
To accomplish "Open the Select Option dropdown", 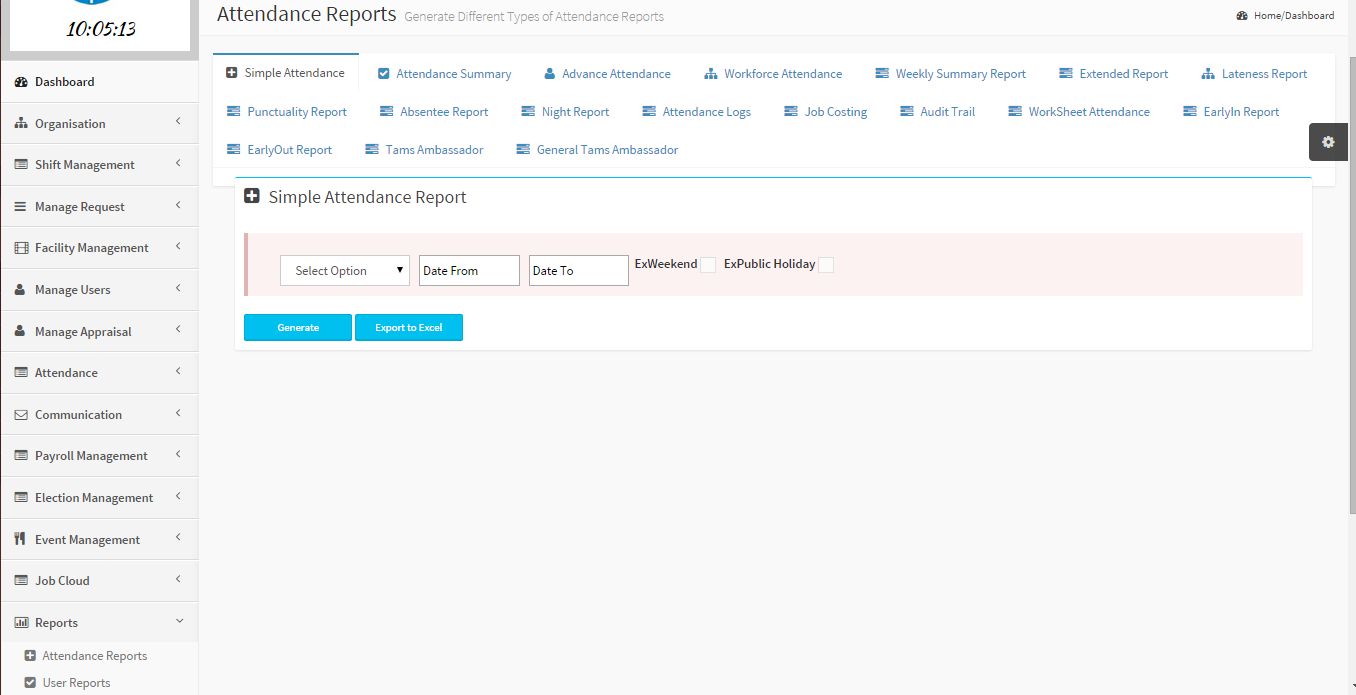I will 345,271.
